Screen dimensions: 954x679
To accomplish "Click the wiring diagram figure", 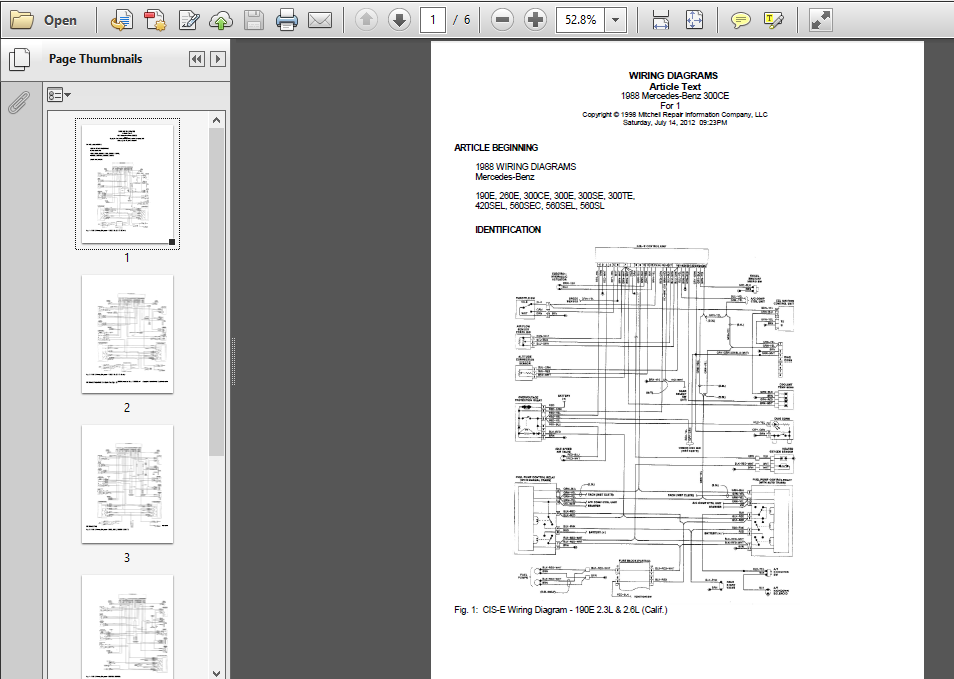I will pyautogui.click(x=654, y=421).
